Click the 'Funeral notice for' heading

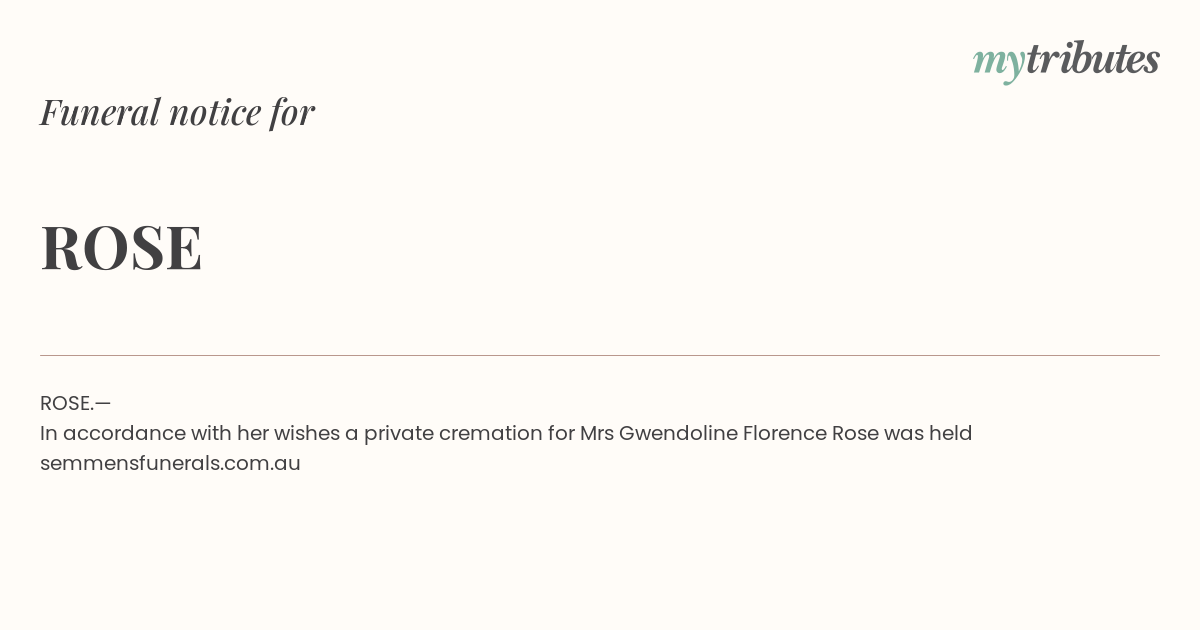tap(177, 111)
